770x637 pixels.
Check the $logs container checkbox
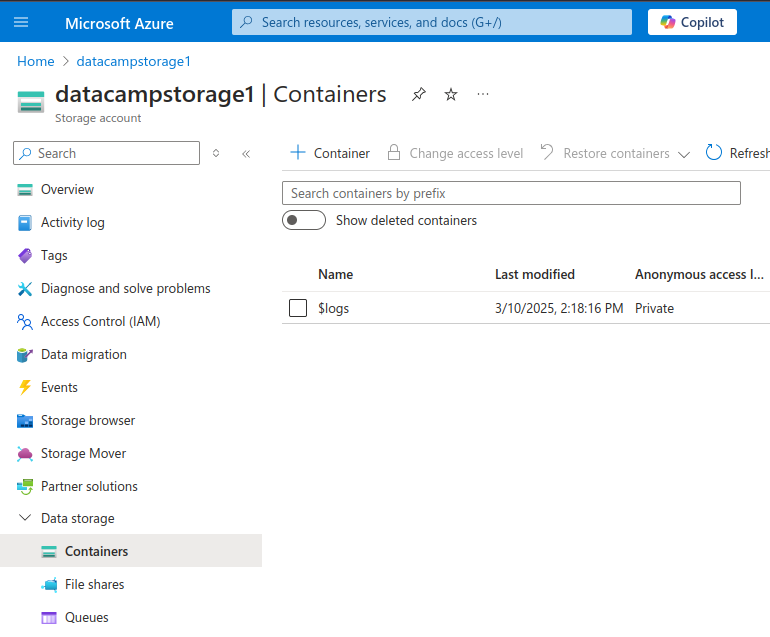(x=298, y=308)
